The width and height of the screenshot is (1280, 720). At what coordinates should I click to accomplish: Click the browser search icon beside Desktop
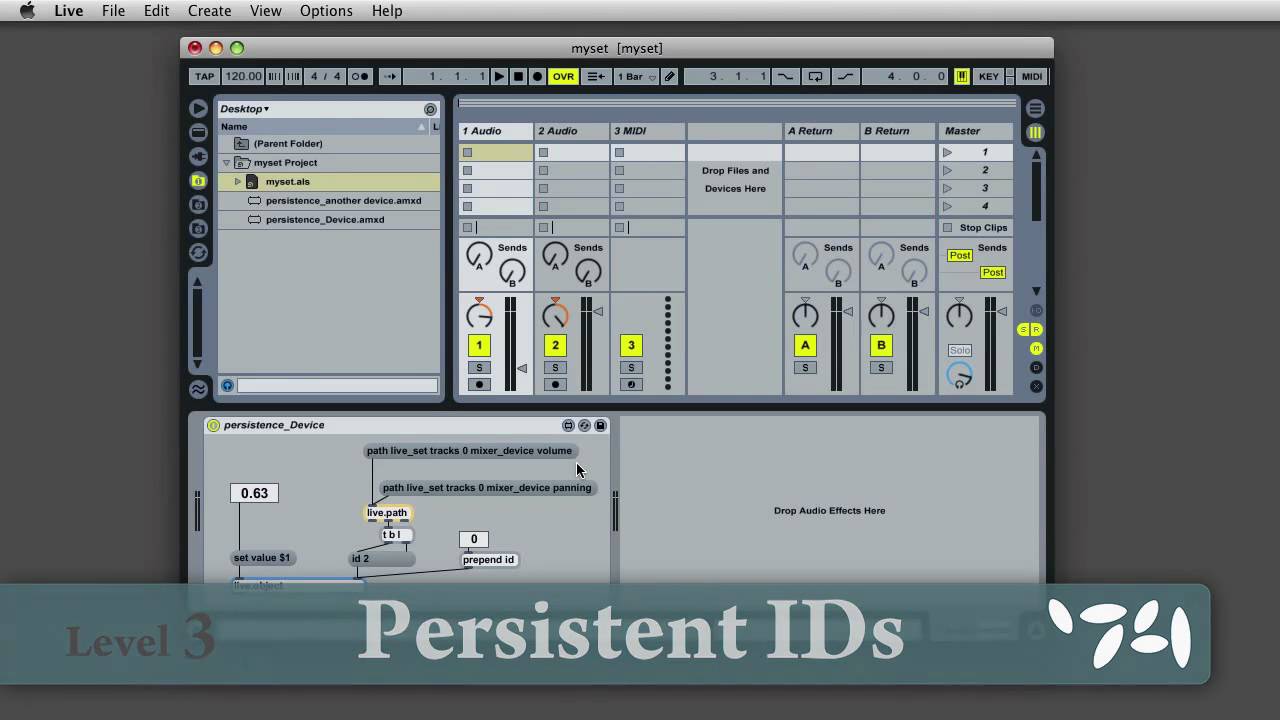(430, 109)
